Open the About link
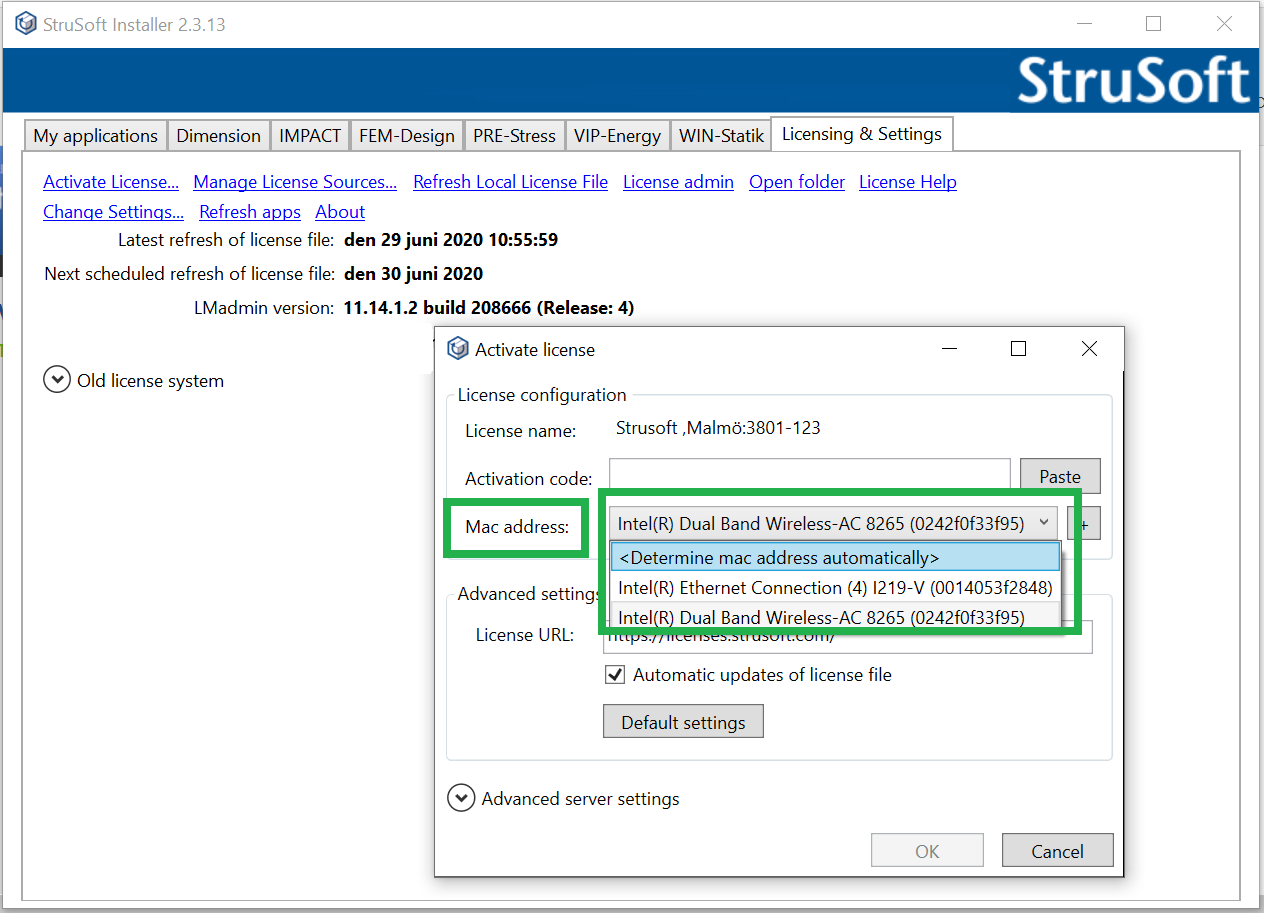1264x913 pixels. click(x=340, y=212)
